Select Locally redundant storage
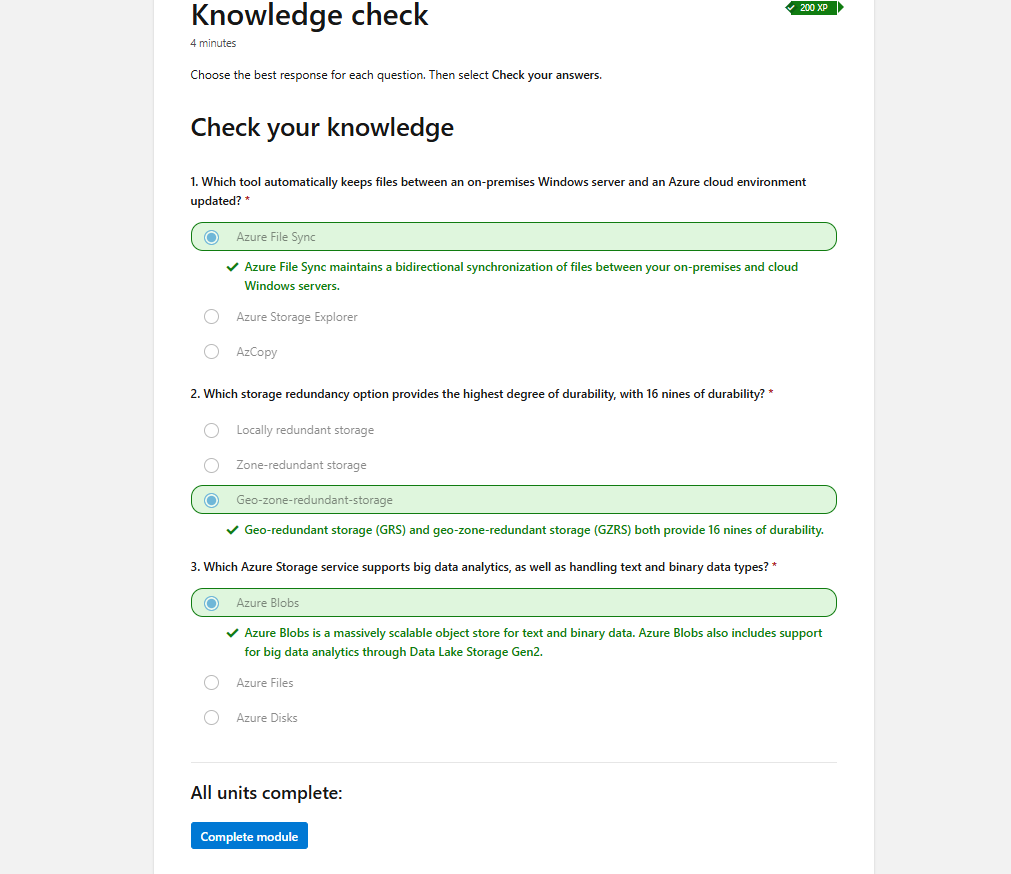Image resolution: width=1011 pixels, height=874 pixels. 211,430
